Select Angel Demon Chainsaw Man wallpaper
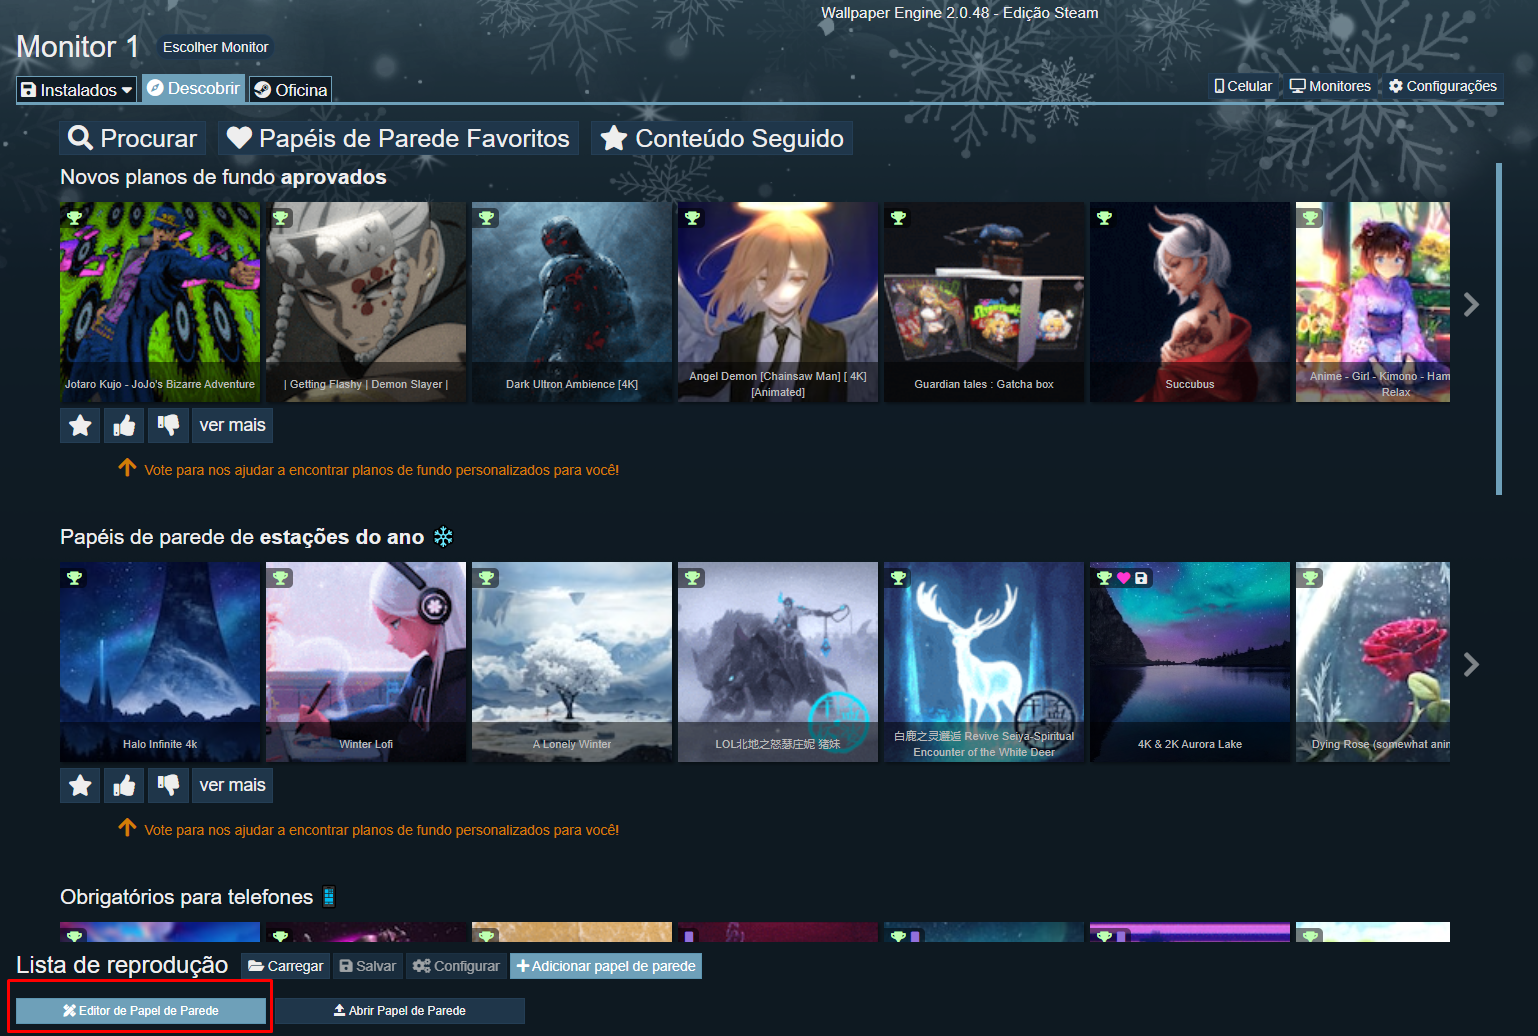 [x=778, y=302]
